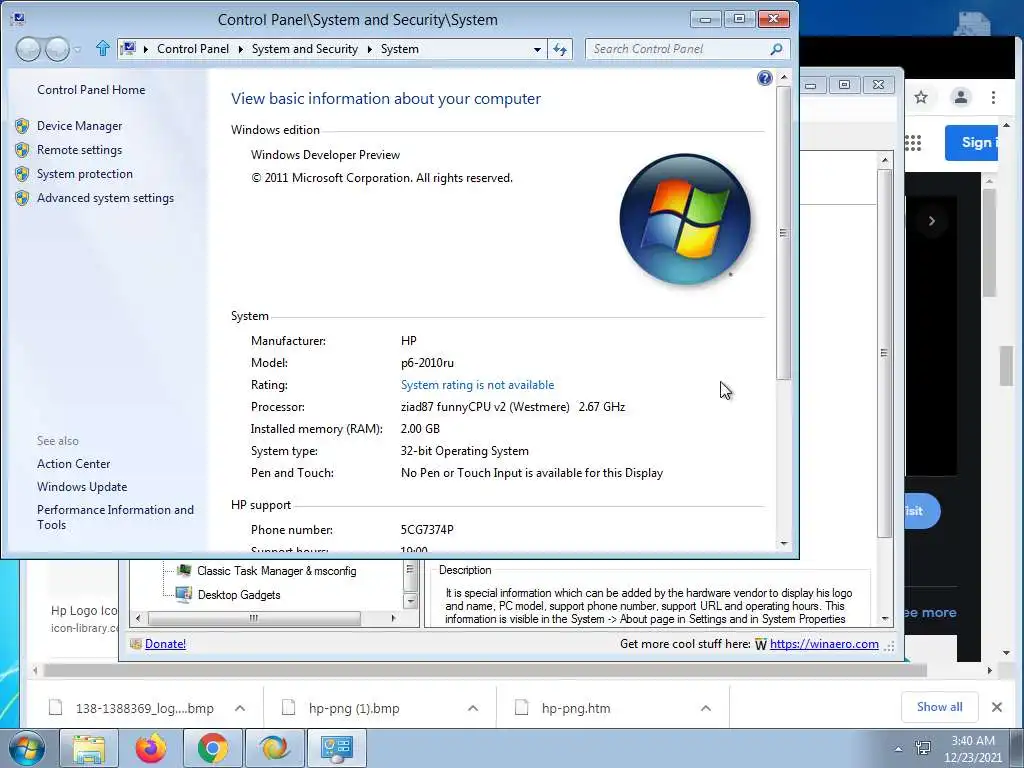Select Control Panel breadcrumb segment
The height and width of the screenshot is (768, 1024).
(193, 49)
